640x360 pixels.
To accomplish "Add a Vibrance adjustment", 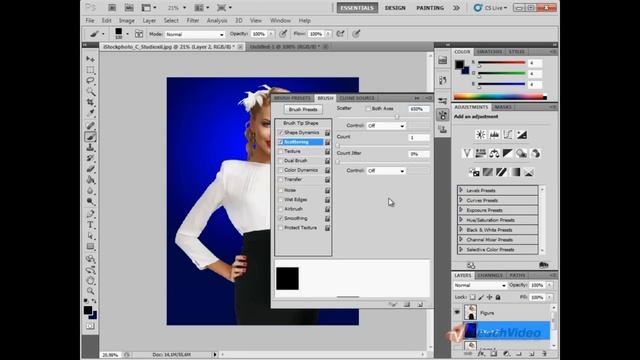I will pos(467,153).
